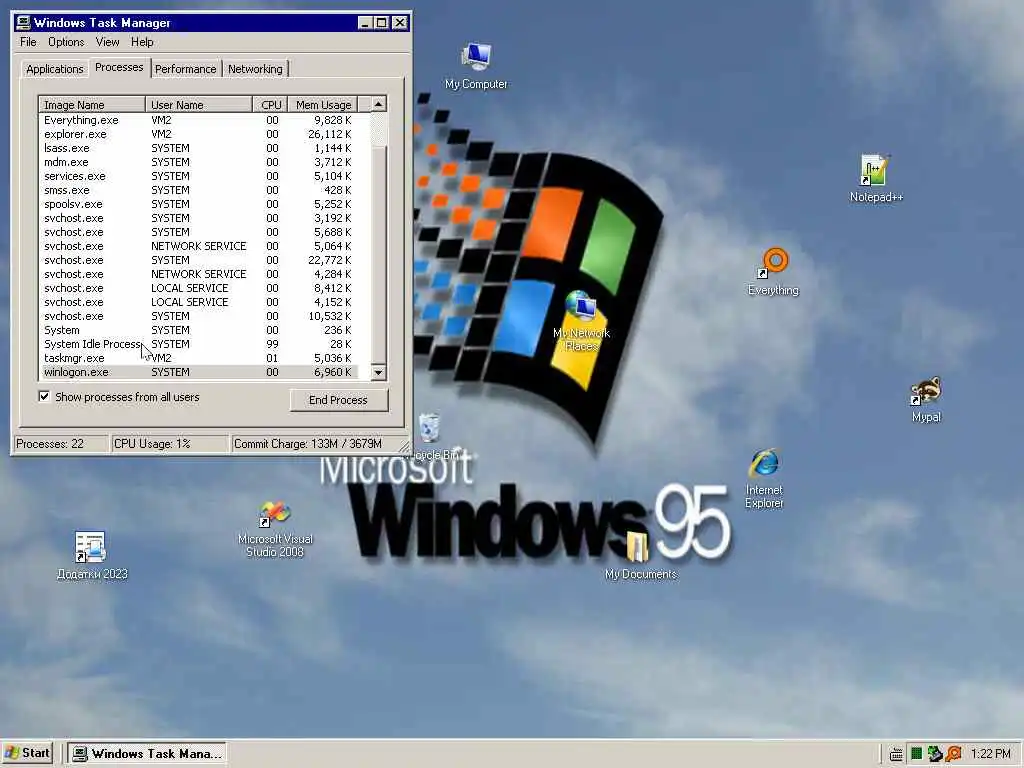Select the services.exe process
The width and height of the screenshot is (1024, 768).
(x=199, y=176)
